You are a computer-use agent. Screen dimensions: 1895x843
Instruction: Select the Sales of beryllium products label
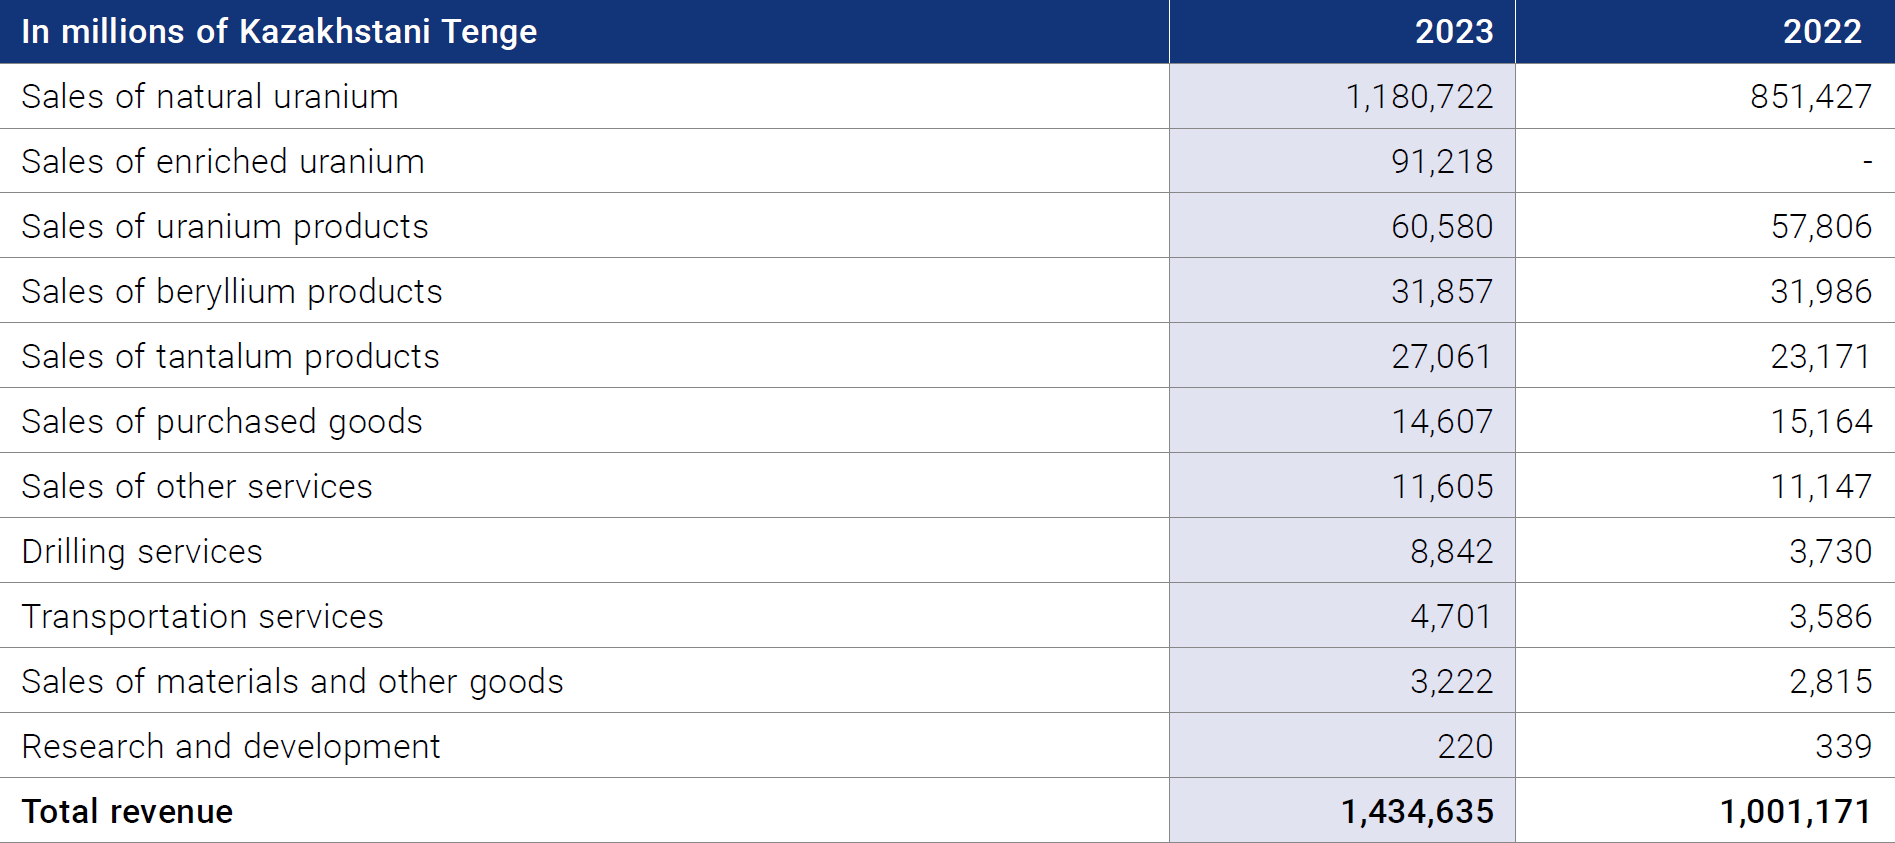(x=232, y=292)
